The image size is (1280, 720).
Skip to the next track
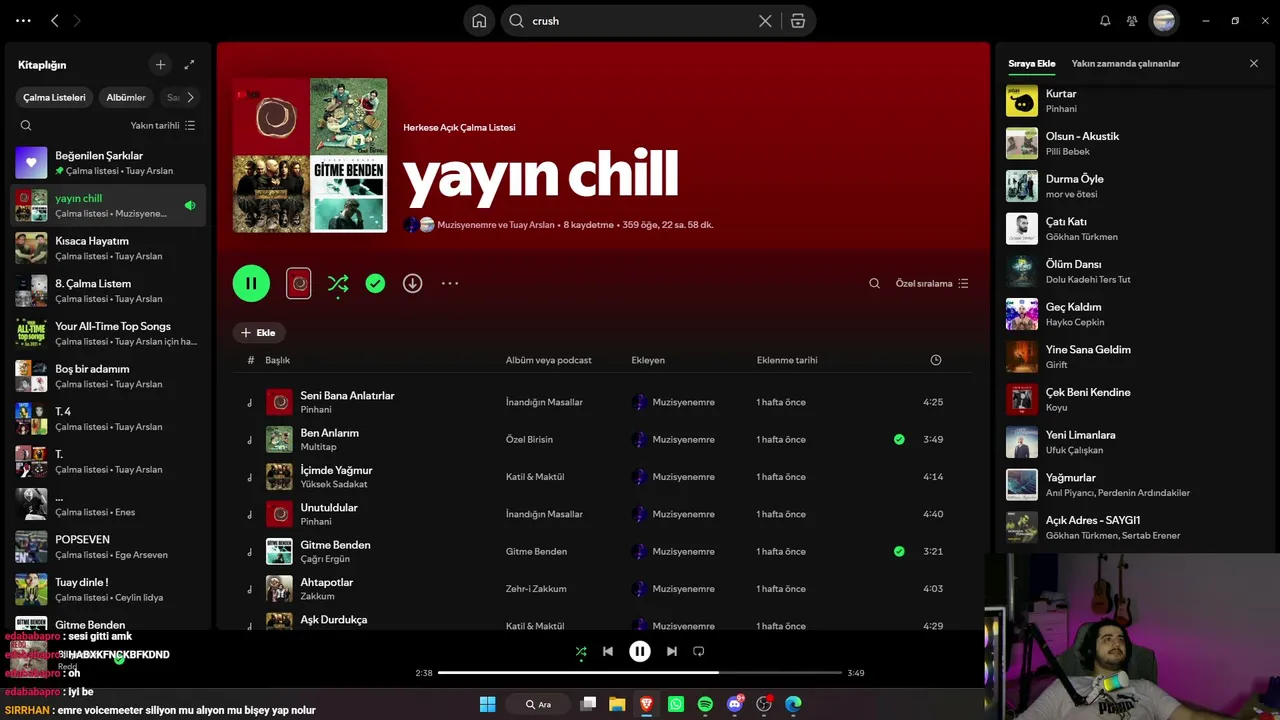point(672,652)
